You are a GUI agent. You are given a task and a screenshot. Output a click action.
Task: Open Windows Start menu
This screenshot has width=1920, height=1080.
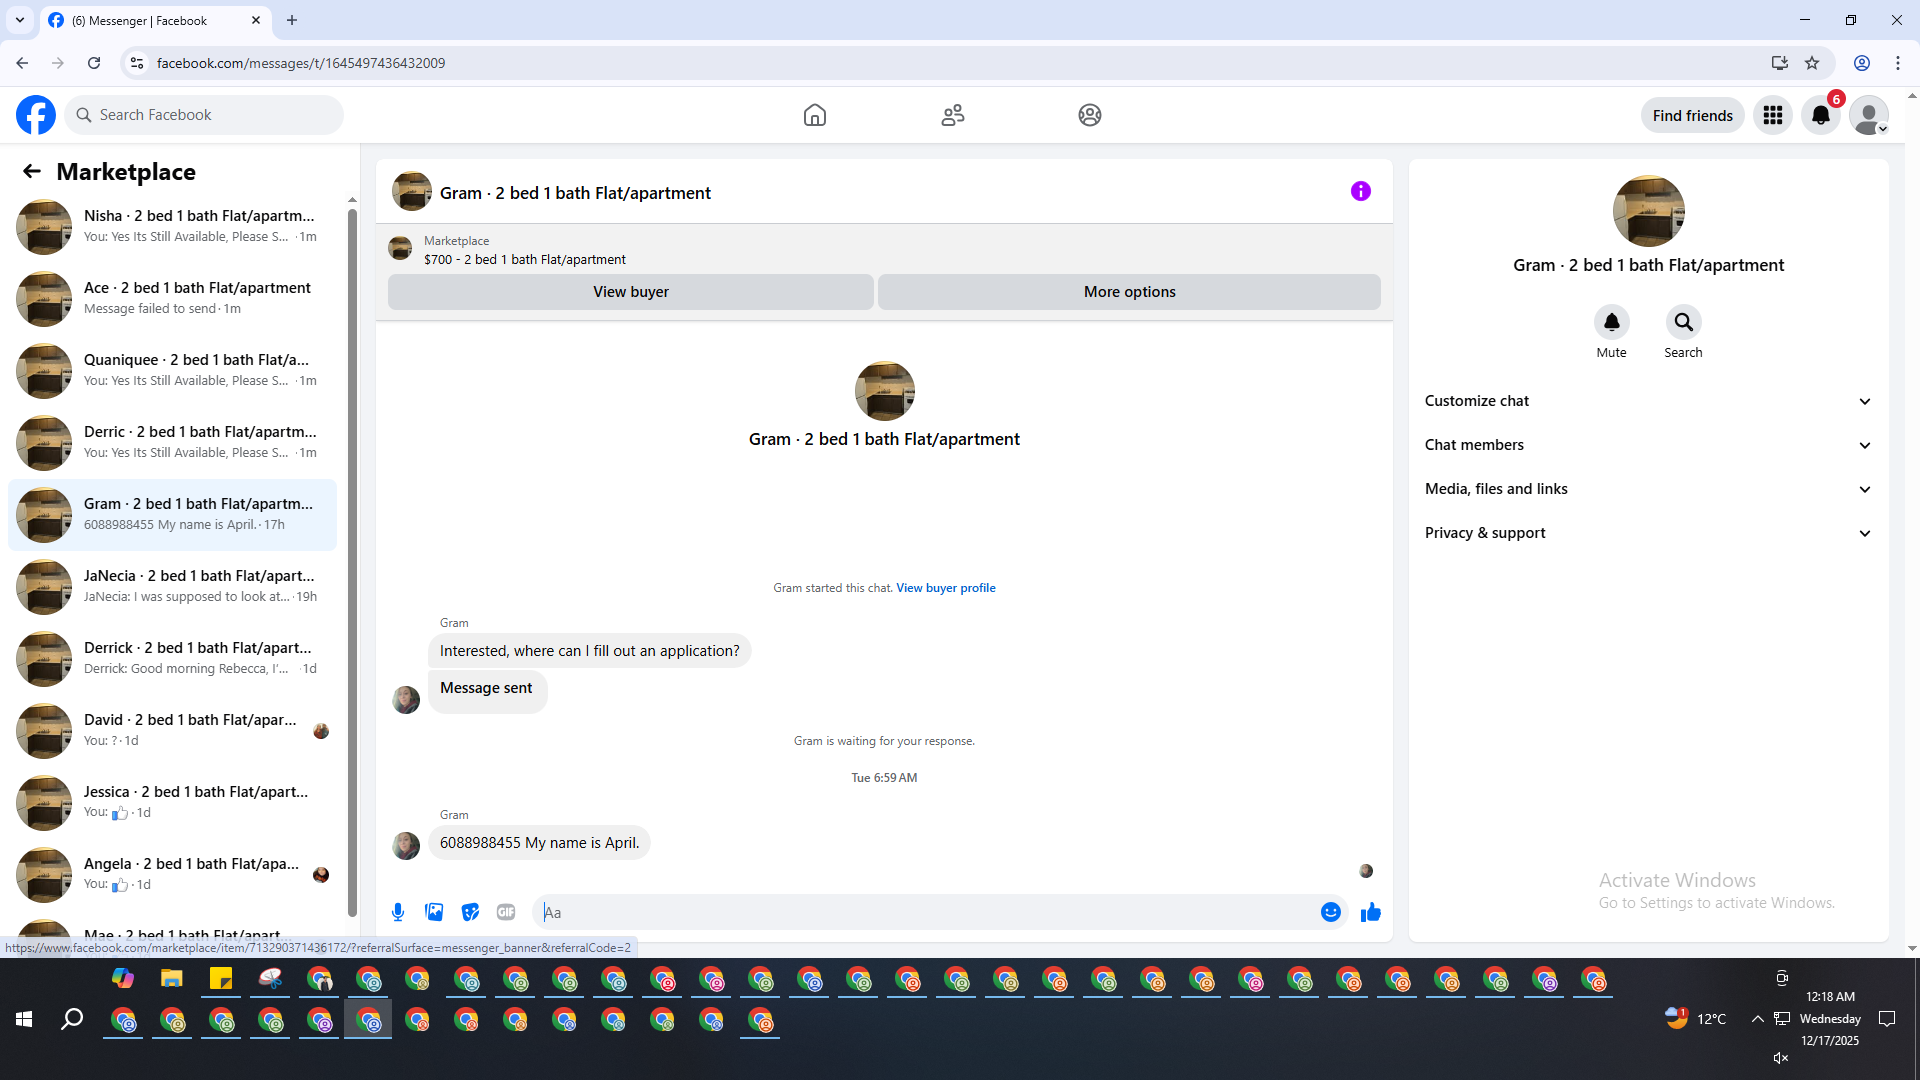coord(24,1019)
